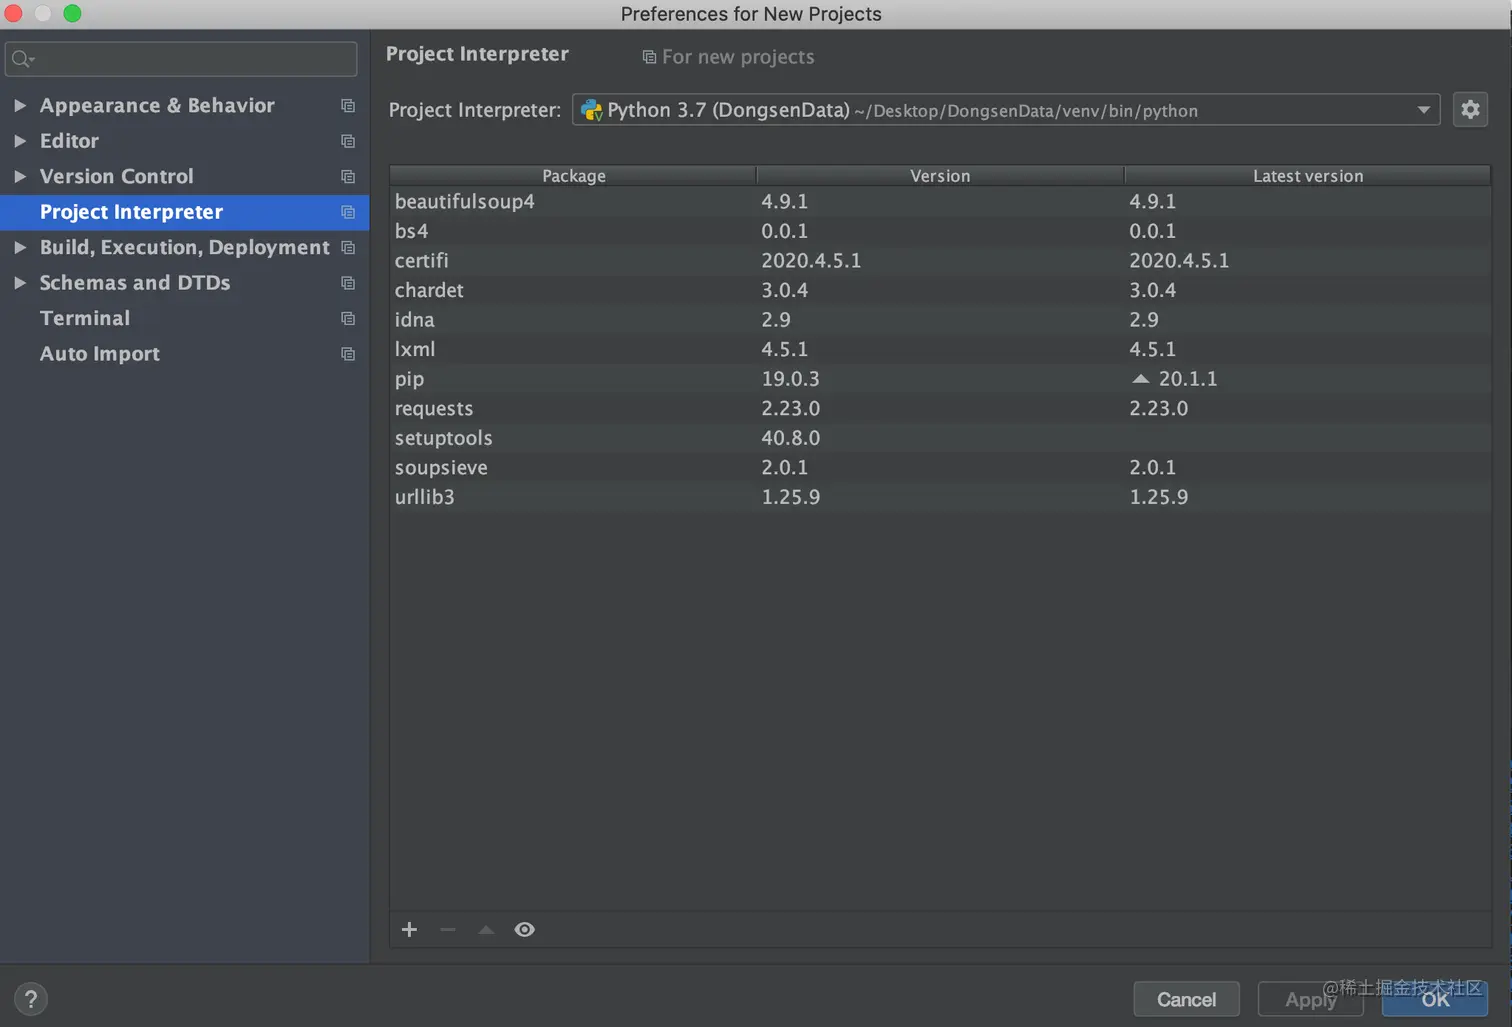Open Schemas and DTDs settings
This screenshot has width=1512, height=1027.
[x=135, y=283]
